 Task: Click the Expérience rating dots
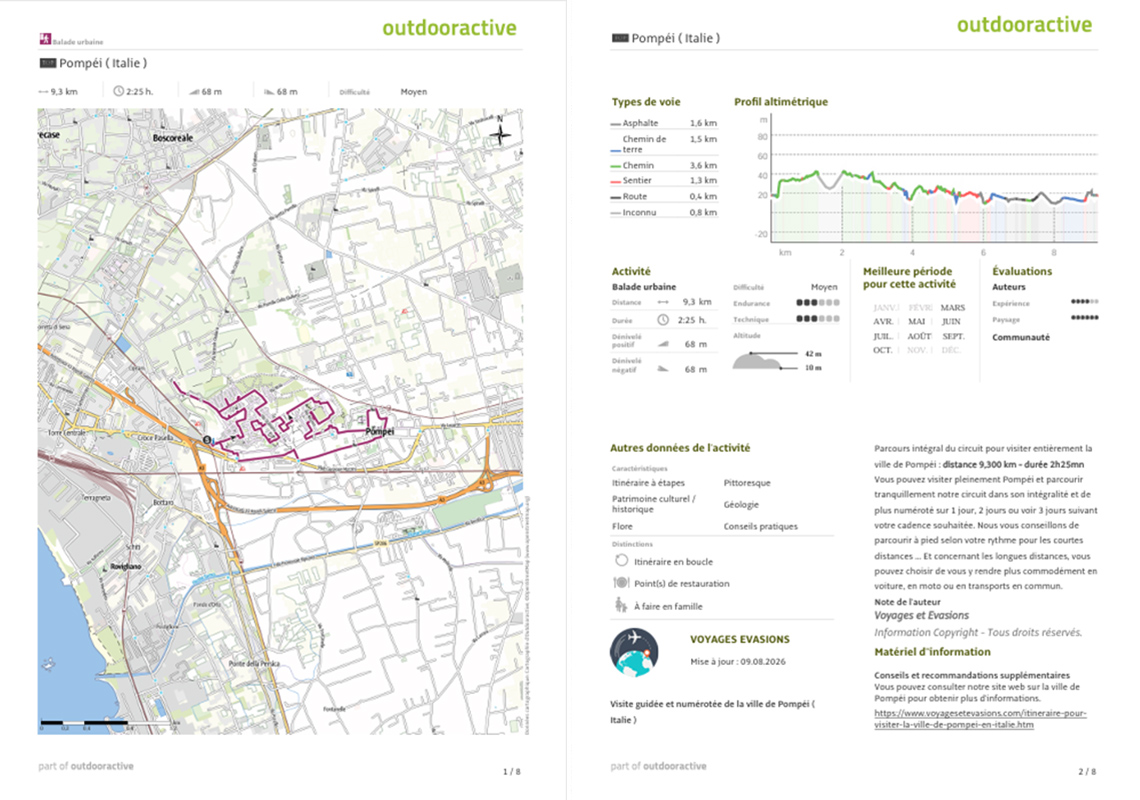[x=1085, y=302]
